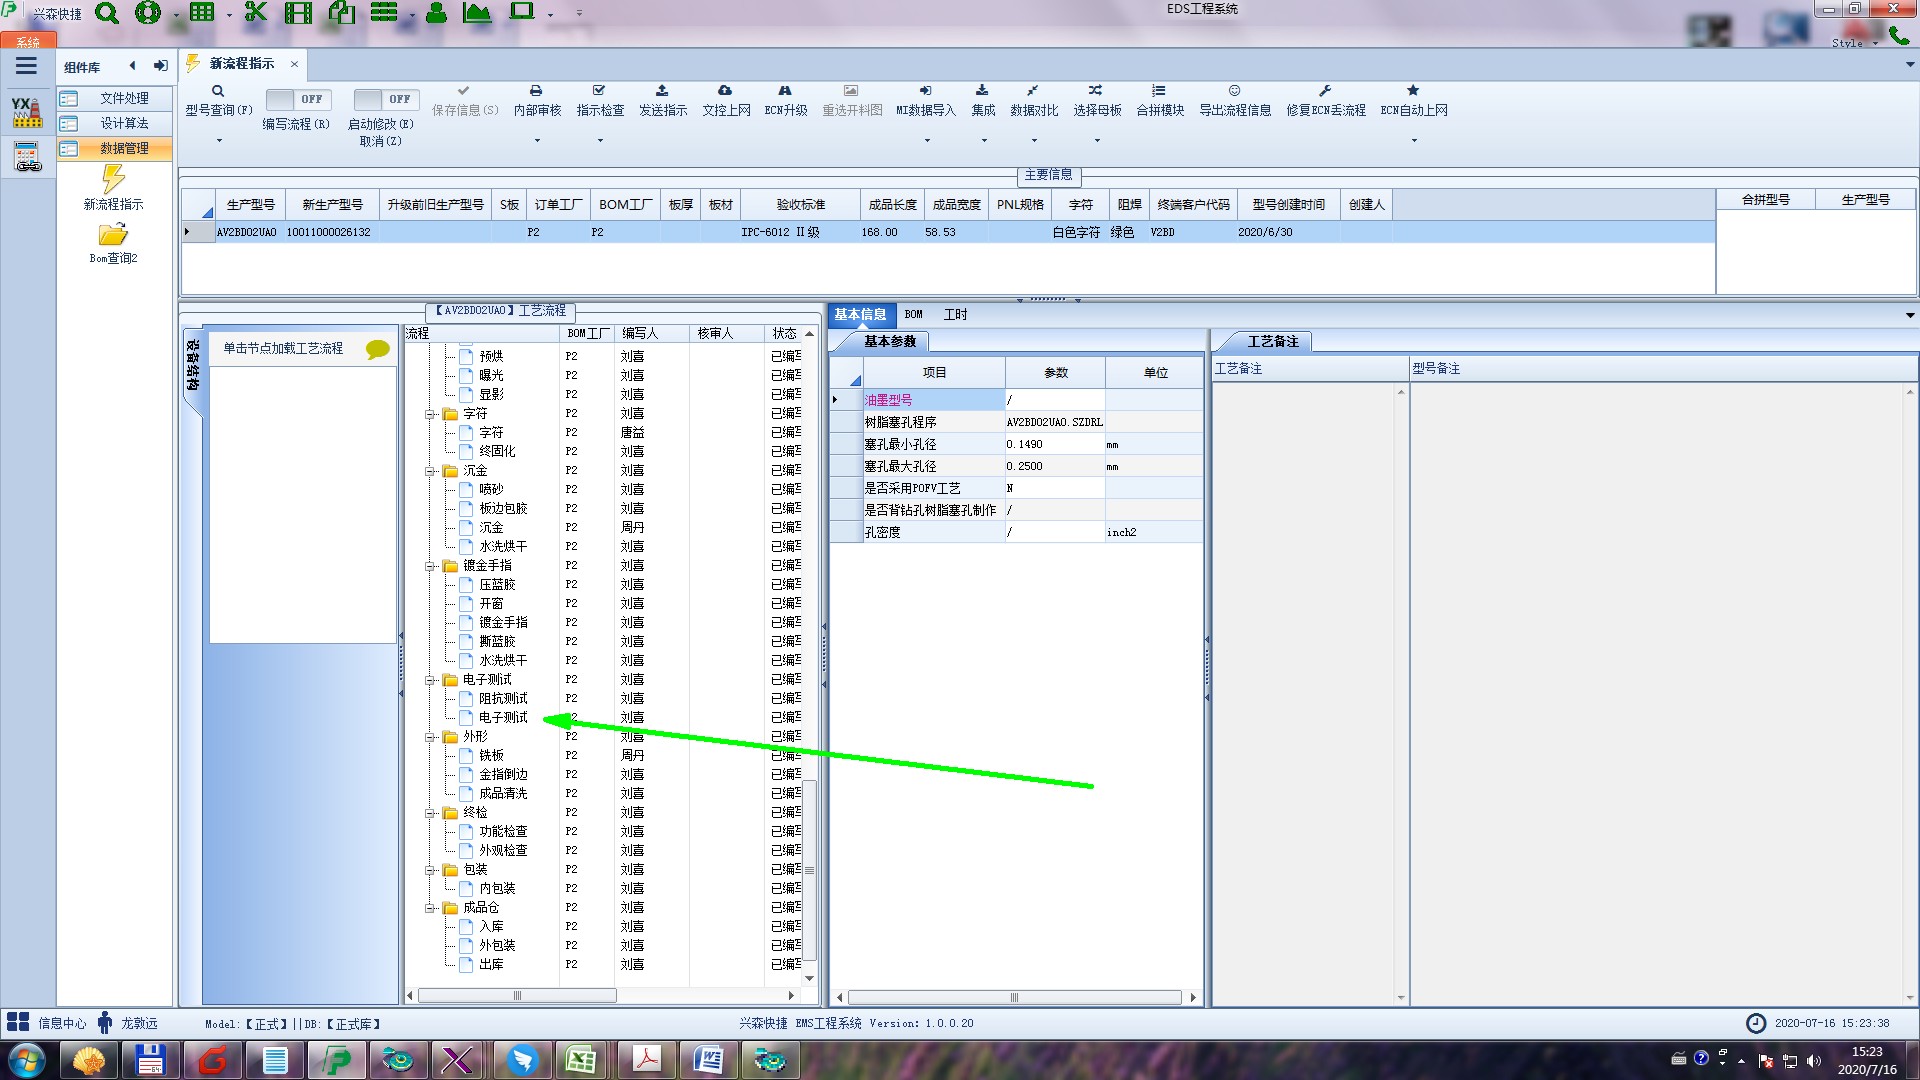Click 型号查询(F) toolbar button
1920x1080 pixels.
(218, 101)
